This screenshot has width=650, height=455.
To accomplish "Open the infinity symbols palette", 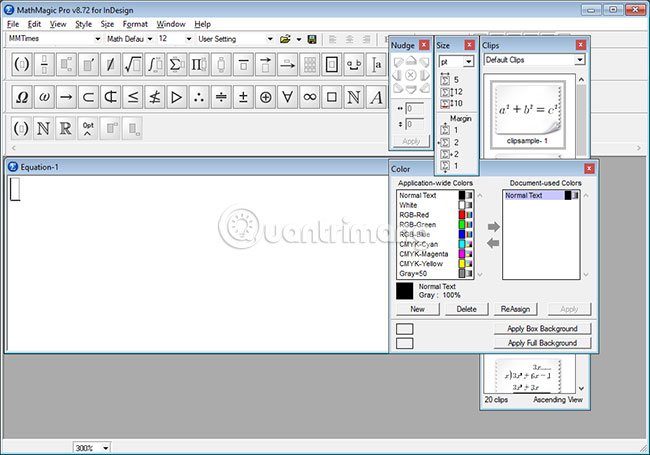I will pyautogui.click(x=310, y=97).
